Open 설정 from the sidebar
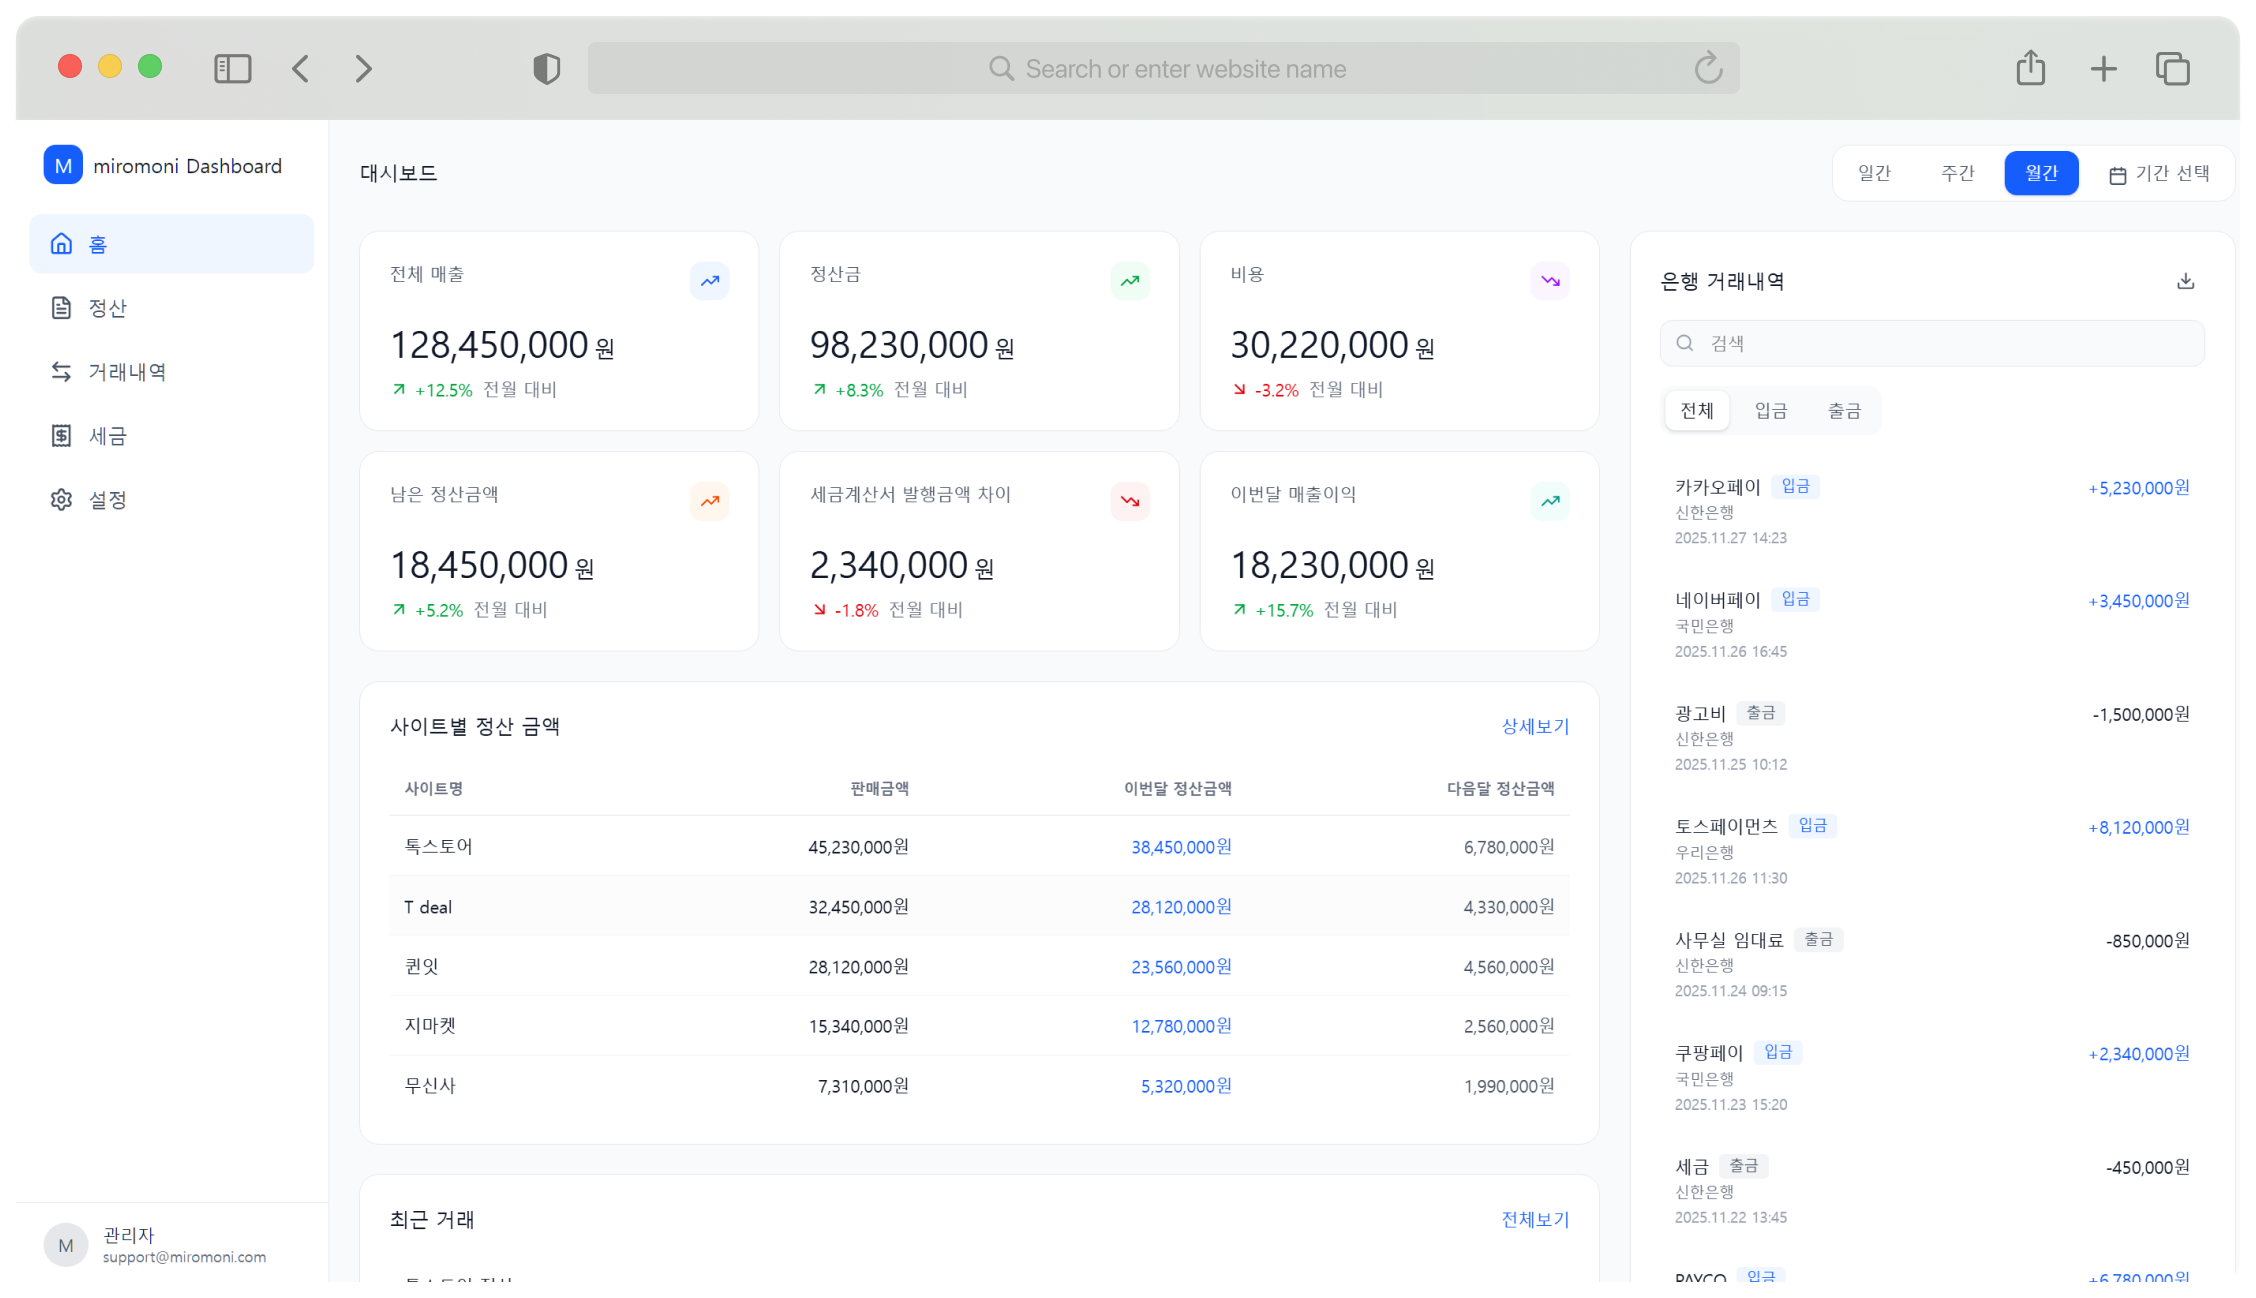 point(107,500)
